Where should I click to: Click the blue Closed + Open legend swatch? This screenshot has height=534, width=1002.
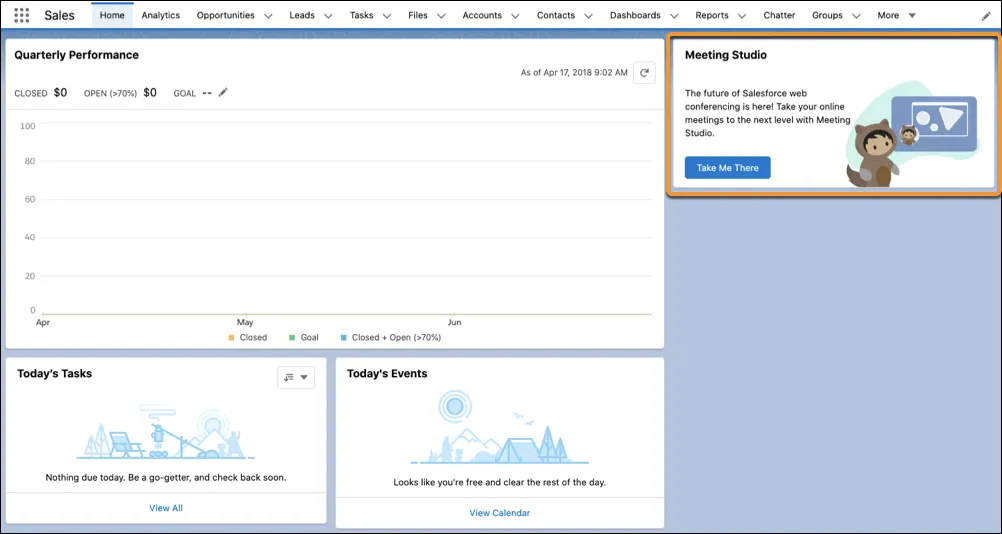tap(344, 337)
